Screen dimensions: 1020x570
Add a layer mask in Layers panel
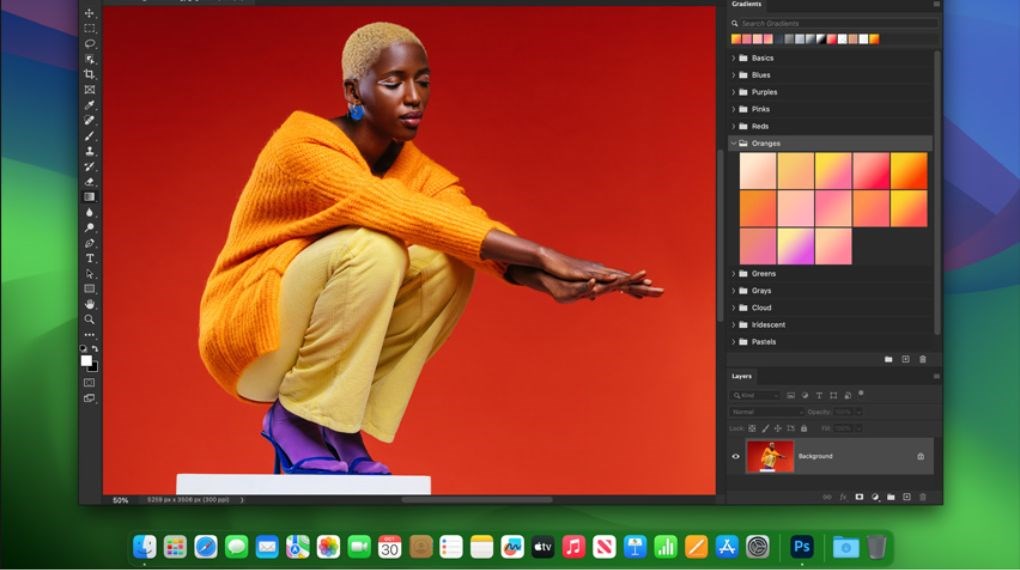point(858,496)
